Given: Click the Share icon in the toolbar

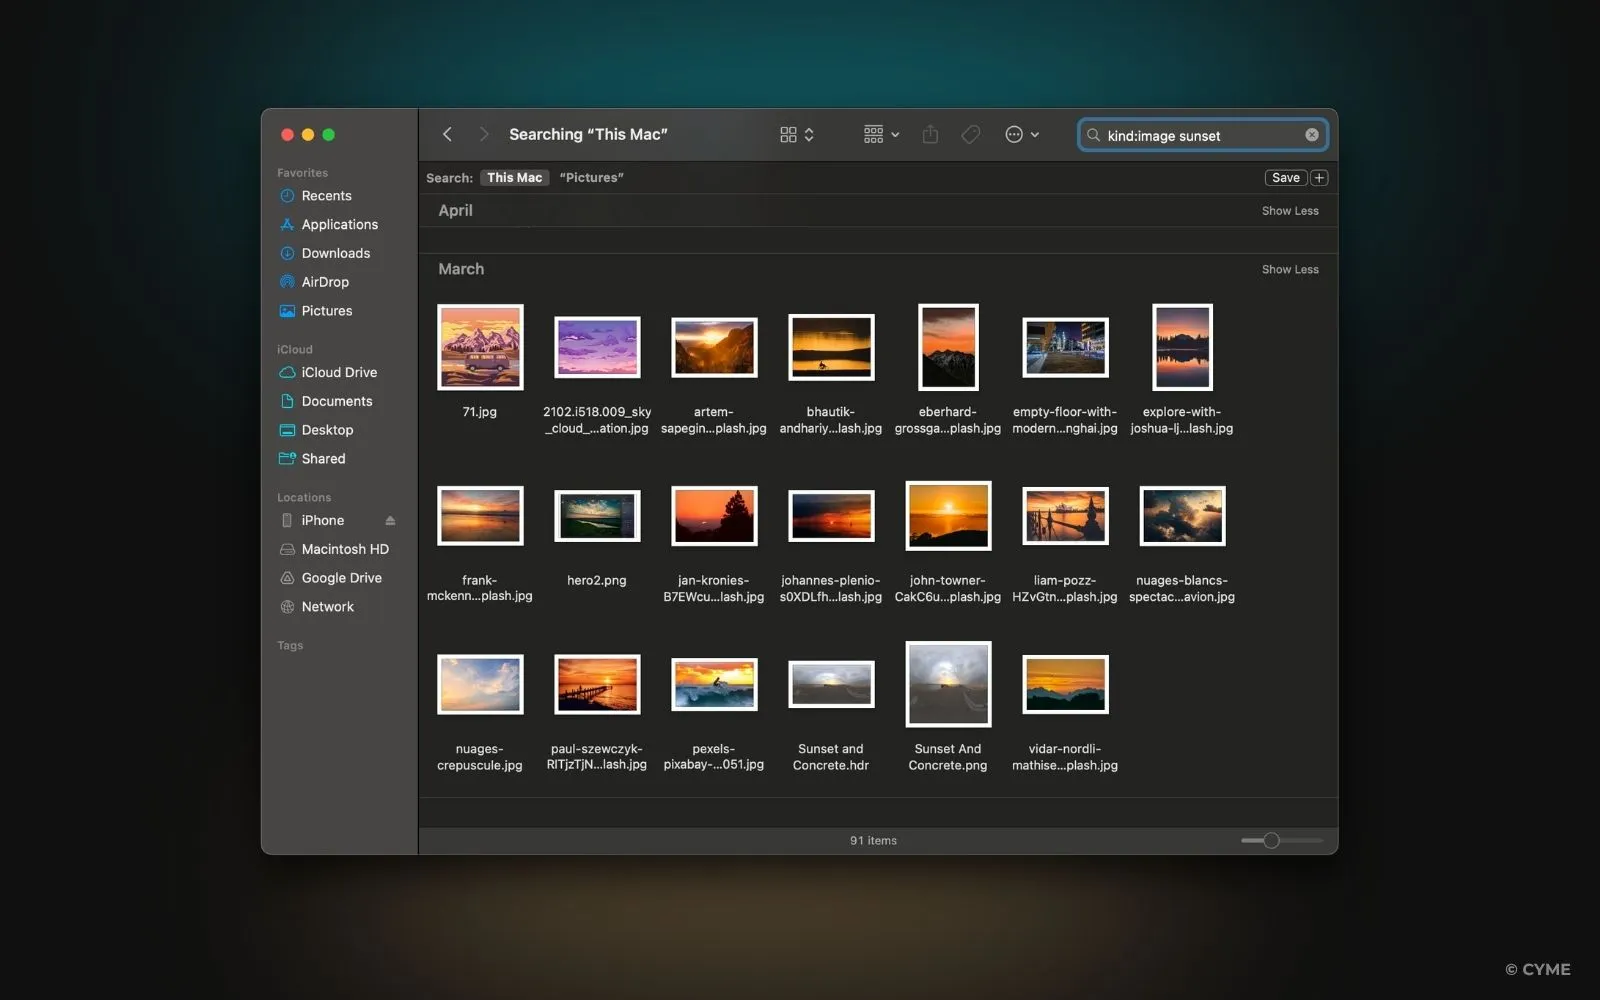Looking at the screenshot, I should click(x=930, y=135).
